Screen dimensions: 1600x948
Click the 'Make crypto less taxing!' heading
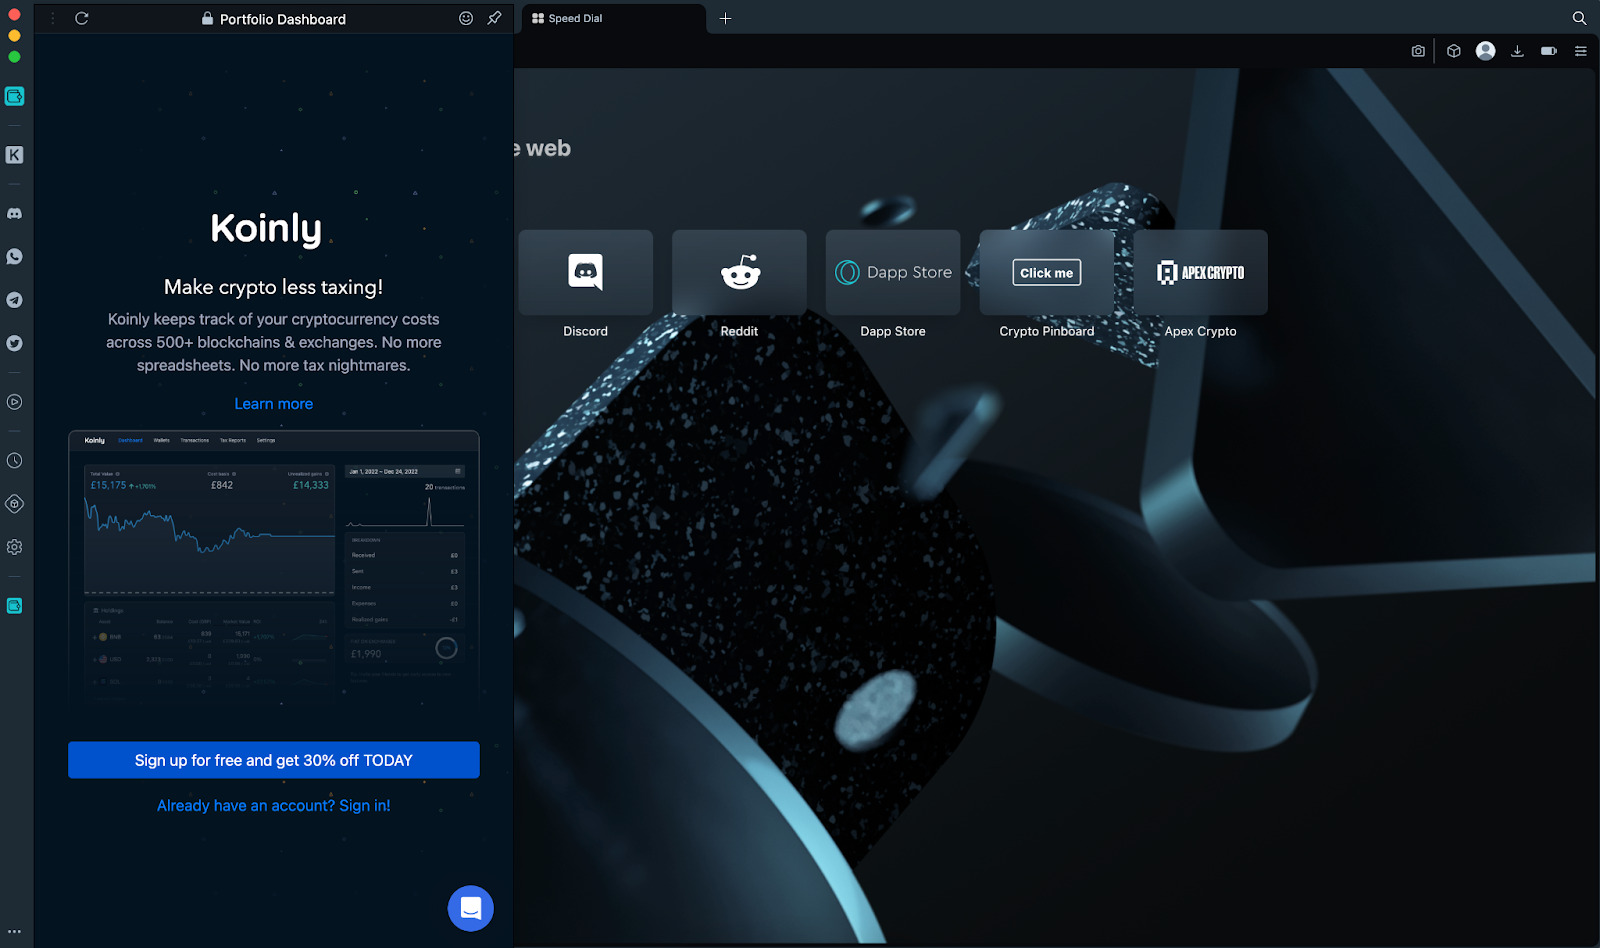click(274, 287)
